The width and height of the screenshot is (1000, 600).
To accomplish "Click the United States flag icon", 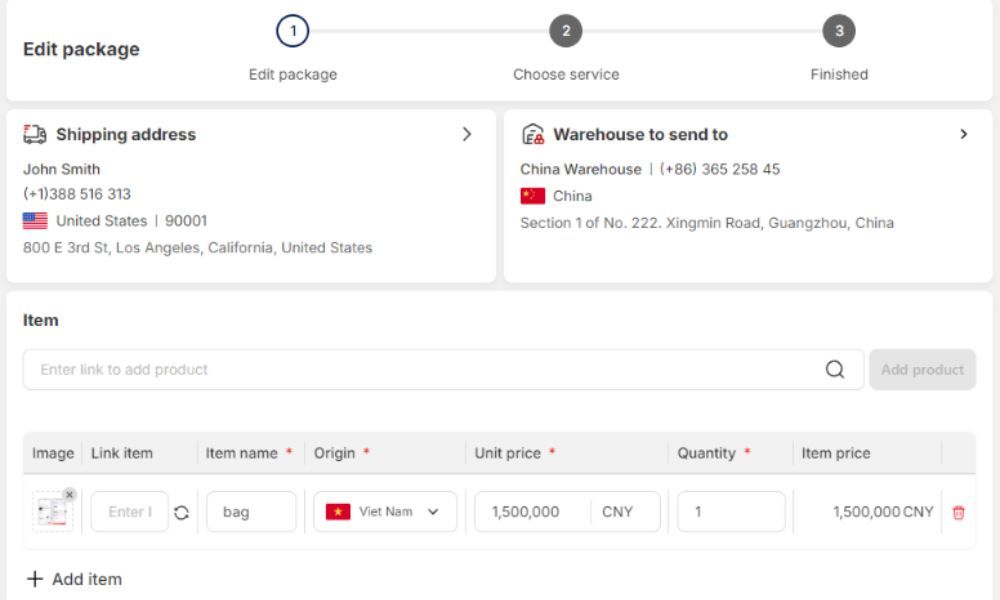I will pos(35,221).
